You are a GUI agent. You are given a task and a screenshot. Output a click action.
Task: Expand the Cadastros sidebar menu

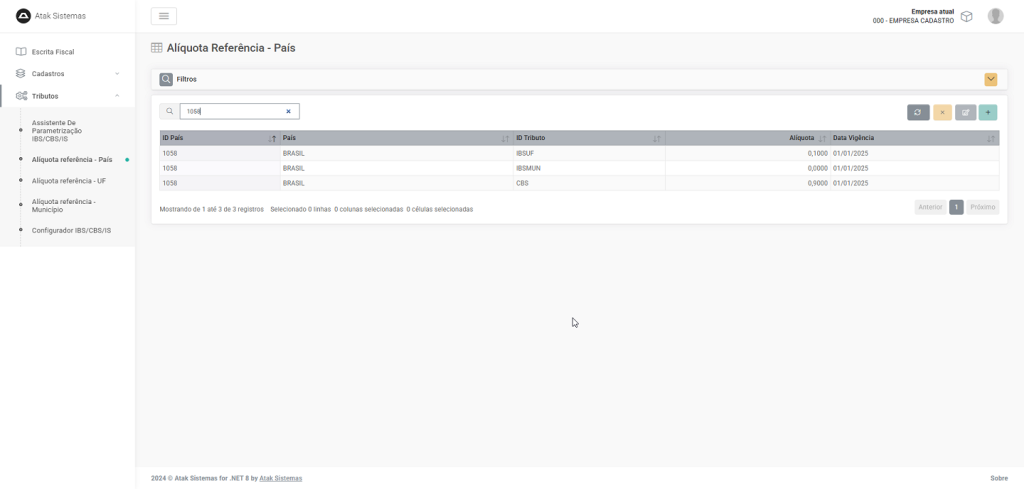(66, 74)
